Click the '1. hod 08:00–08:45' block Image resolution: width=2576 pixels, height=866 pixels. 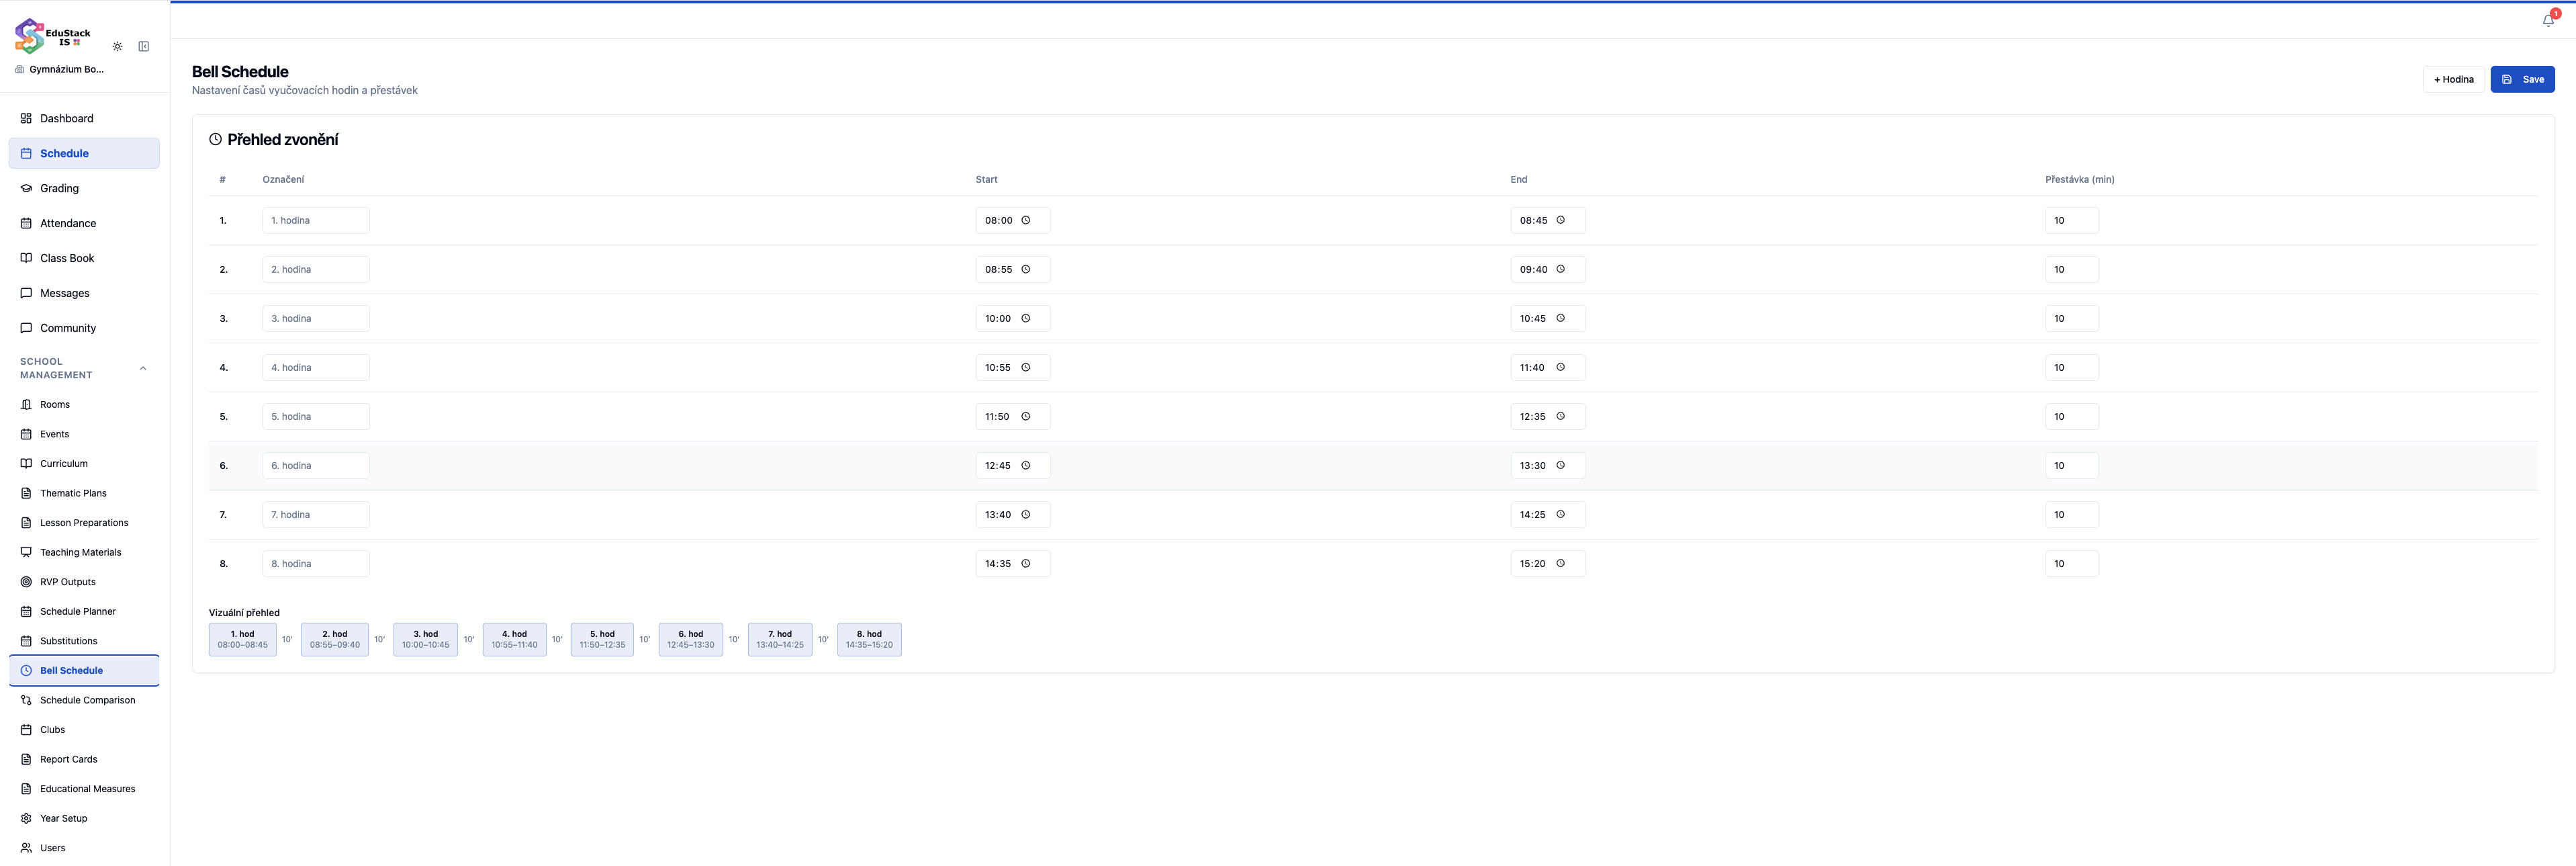click(243, 639)
